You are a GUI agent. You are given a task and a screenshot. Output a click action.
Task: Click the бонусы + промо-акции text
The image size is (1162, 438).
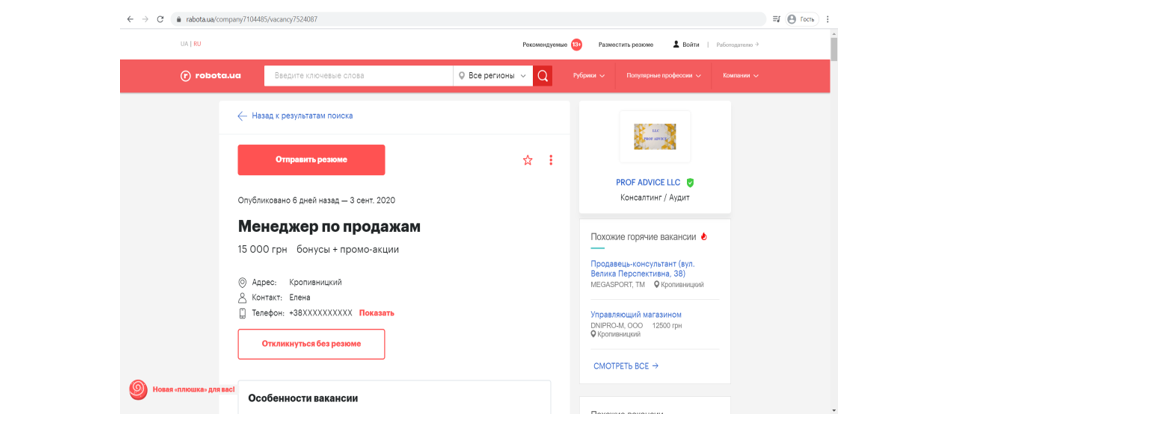(x=348, y=250)
